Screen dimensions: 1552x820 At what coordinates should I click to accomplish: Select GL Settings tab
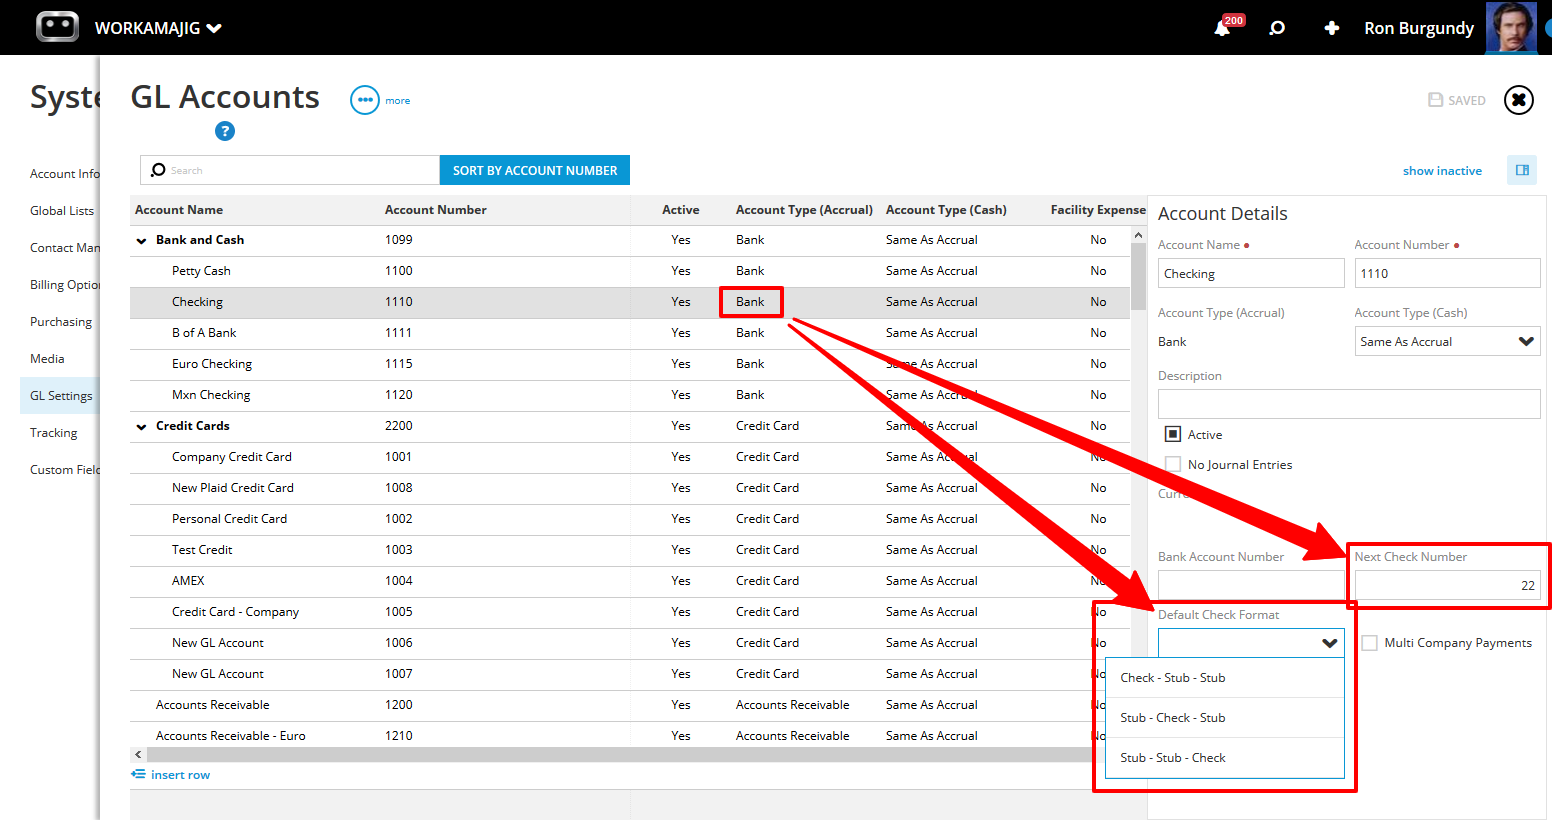[x=61, y=396]
